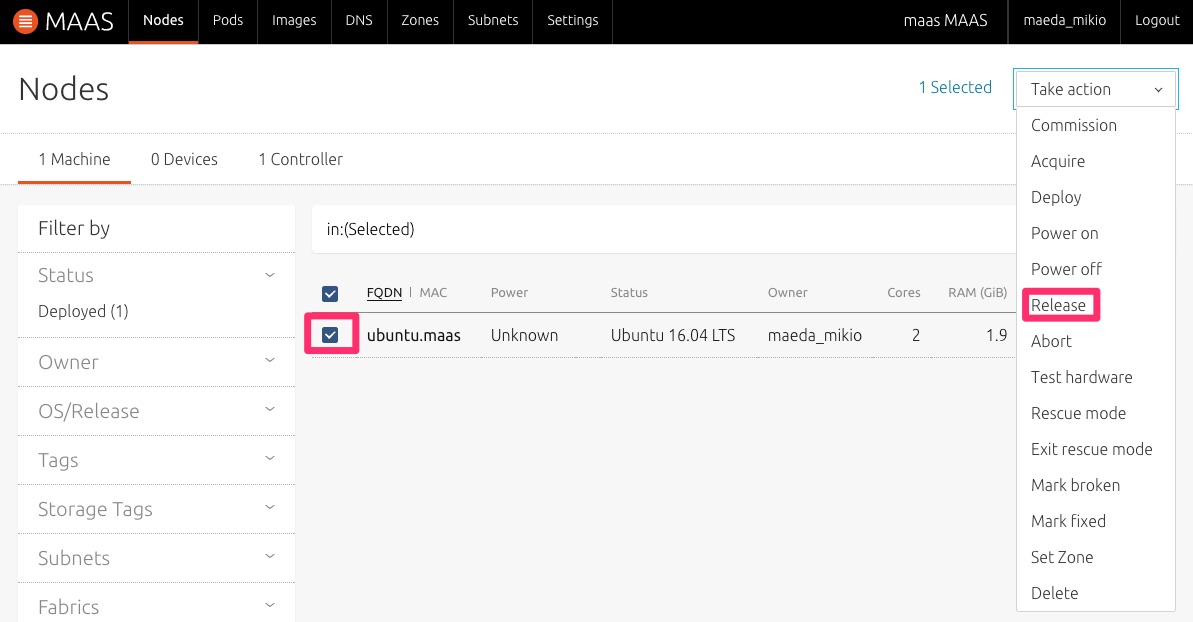This screenshot has height=622, width=1193.
Task: Choose Release from the action menu
Action: click(x=1058, y=305)
